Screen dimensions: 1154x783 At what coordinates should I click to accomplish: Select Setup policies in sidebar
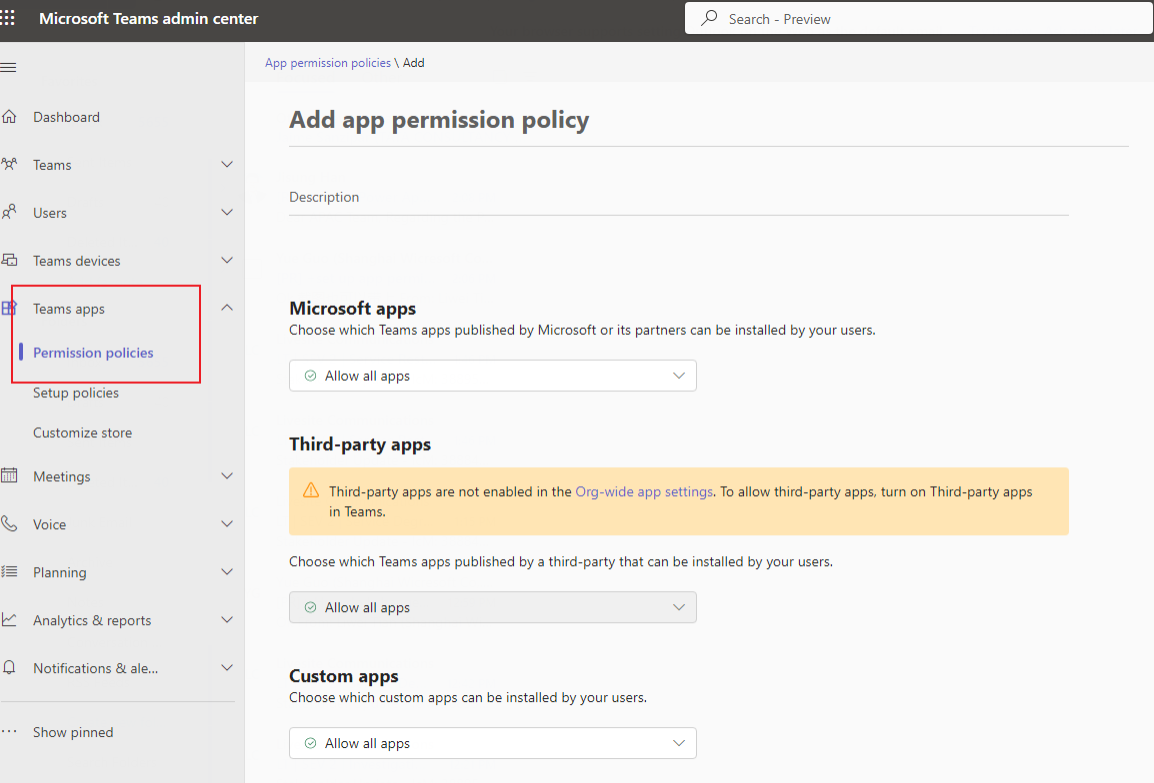(x=76, y=393)
